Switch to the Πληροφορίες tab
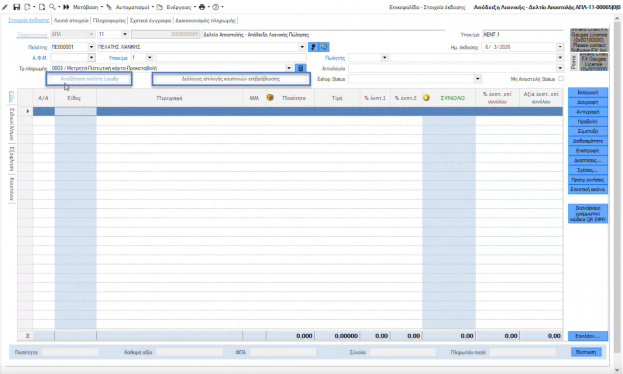The height and width of the screenshot is (374, 623). coord(109,20)
